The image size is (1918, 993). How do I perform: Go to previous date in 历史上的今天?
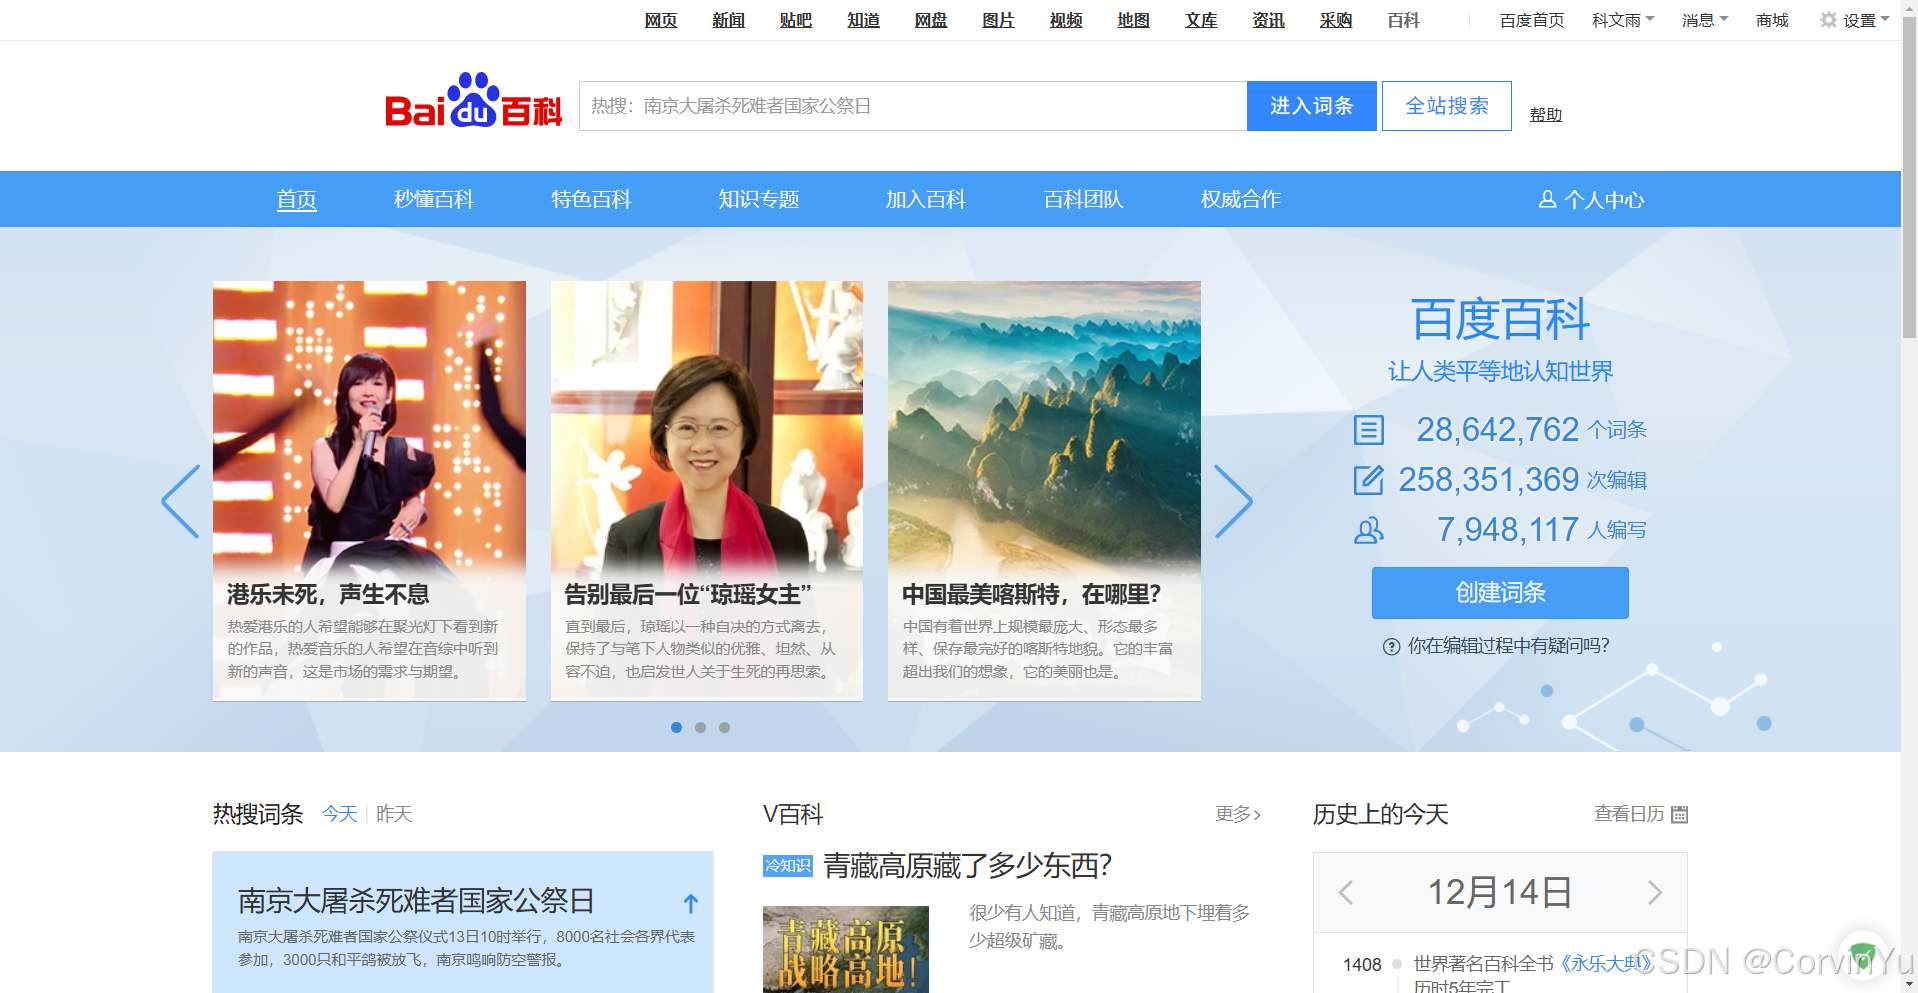[x=1346, y=892]
